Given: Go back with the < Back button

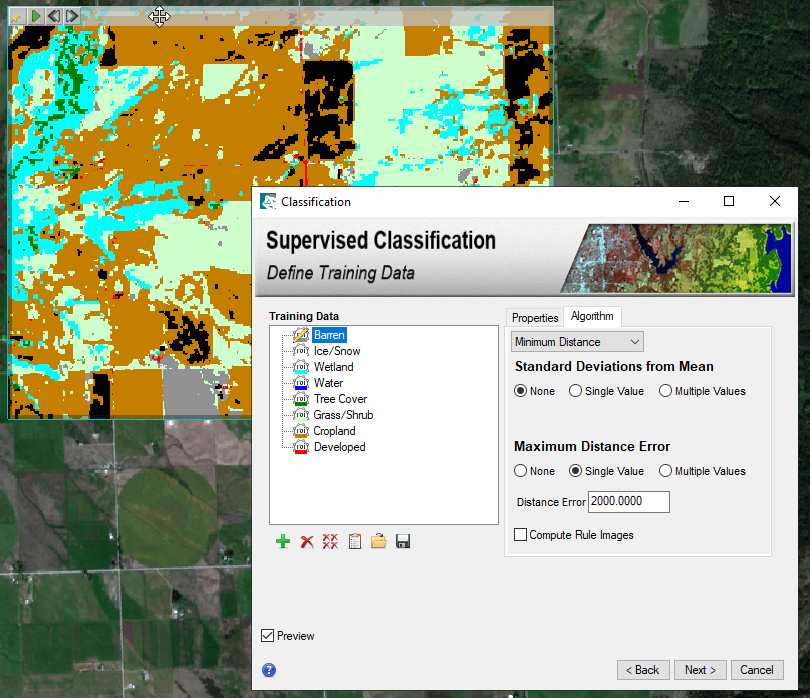Looking at the screenshot, I should click(643, 670).
